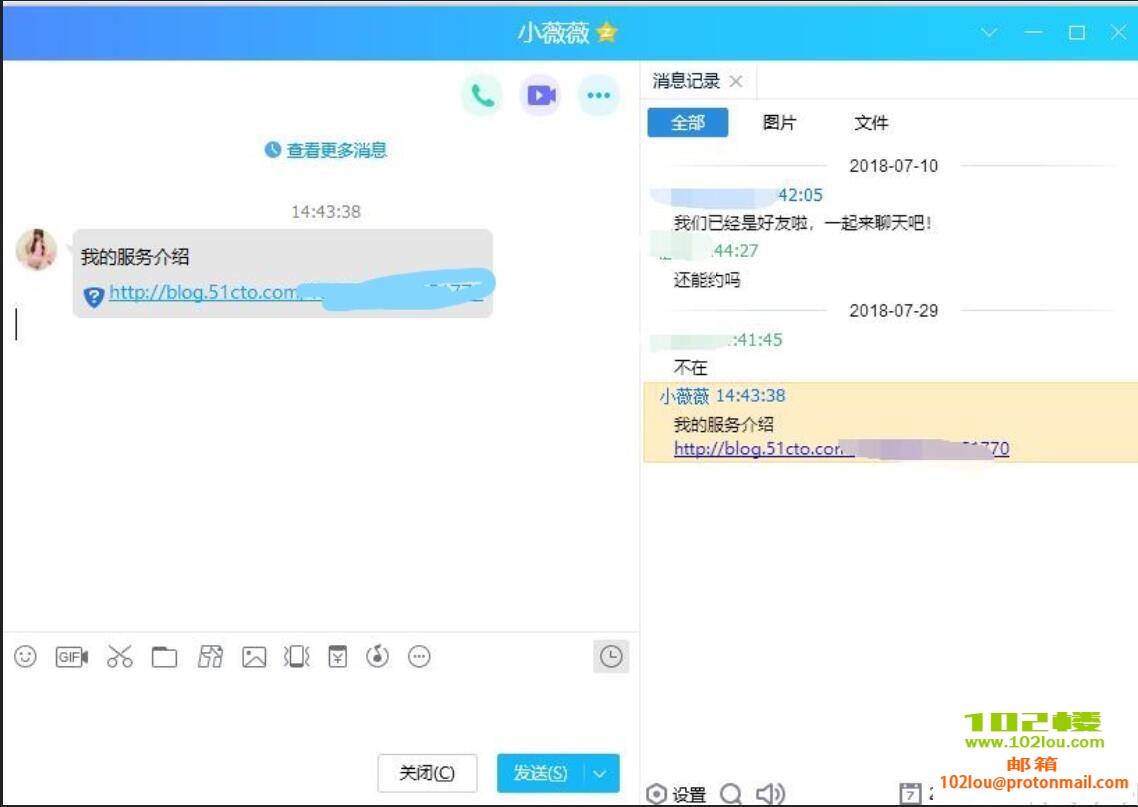Click the red envelope yen icon

pos(338,657)
